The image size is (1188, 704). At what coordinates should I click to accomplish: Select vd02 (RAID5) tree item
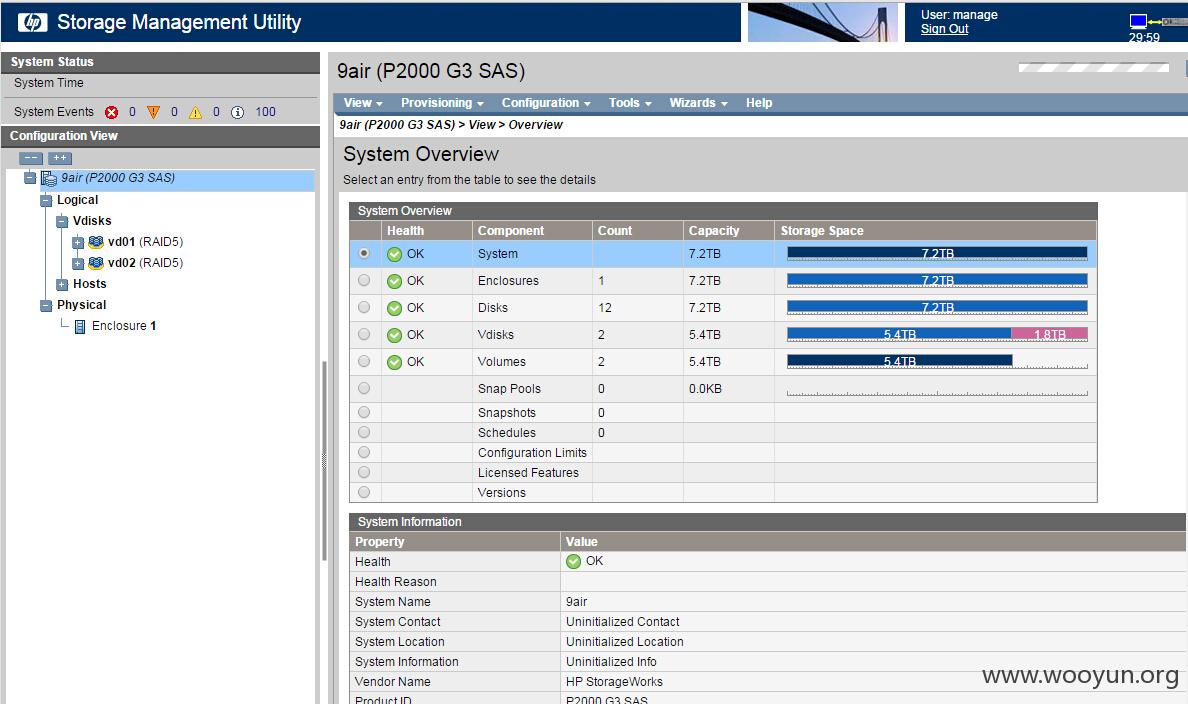(145, 263)
